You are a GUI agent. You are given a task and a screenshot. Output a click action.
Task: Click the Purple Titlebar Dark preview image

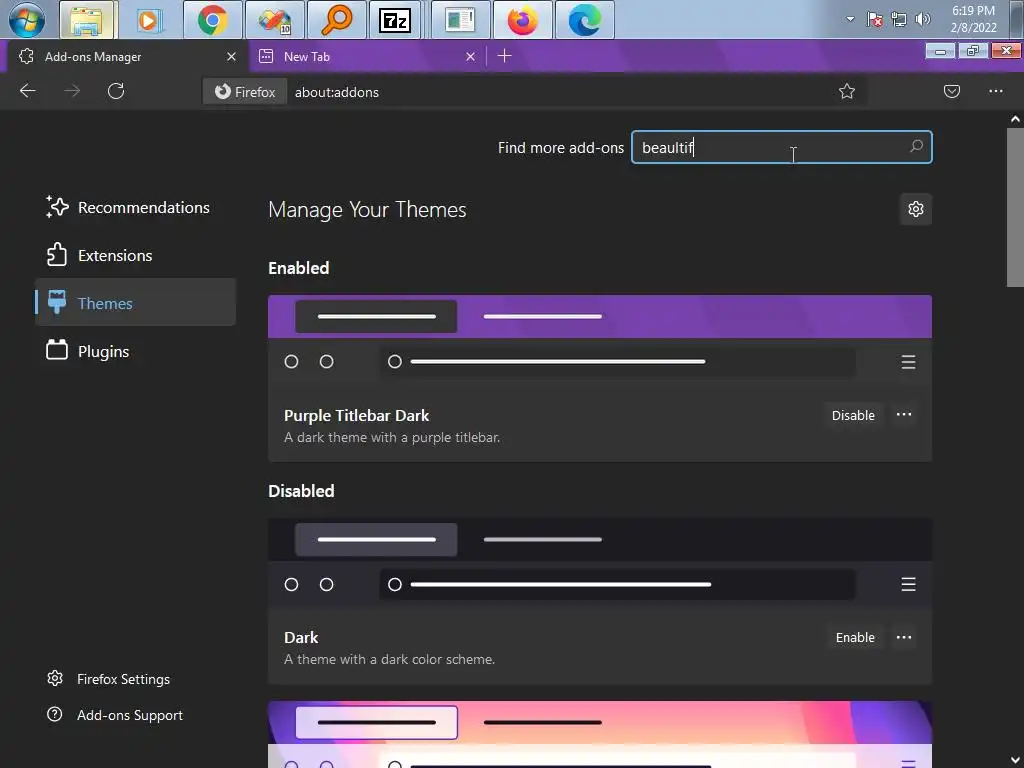click(x=600, y=339)
